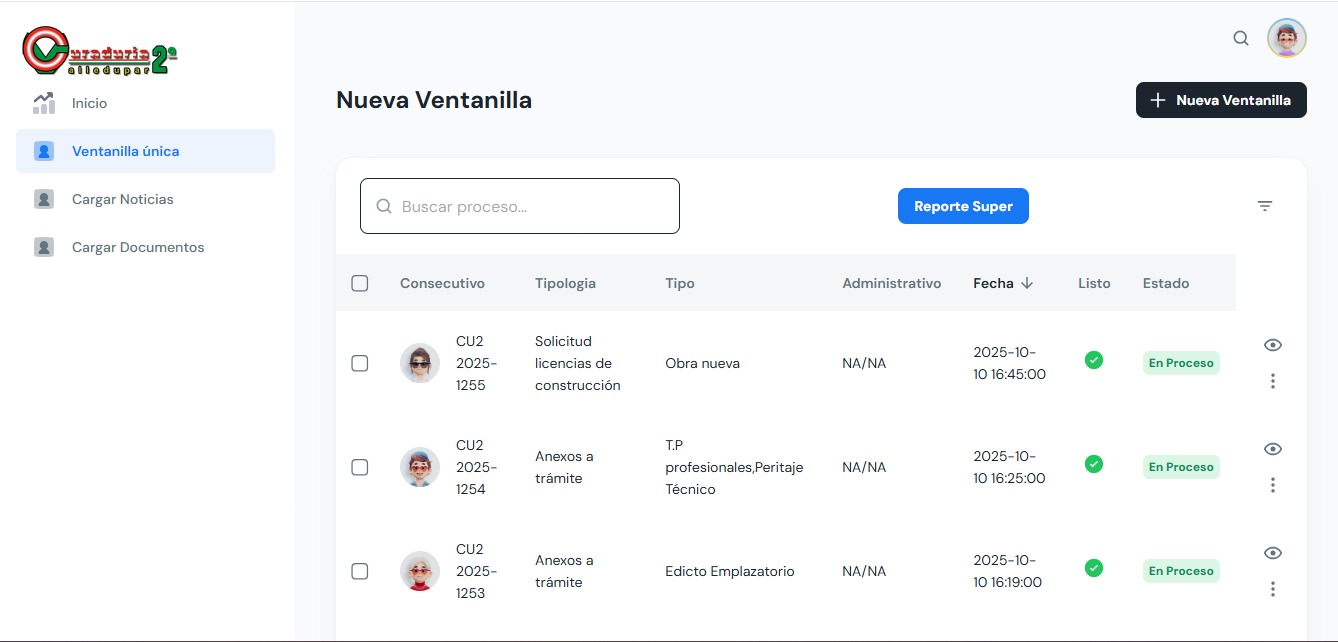The image size is (1338, 642).
Task: Click the Curaduría 2 Valledupar logo
Action: point(100,52)
